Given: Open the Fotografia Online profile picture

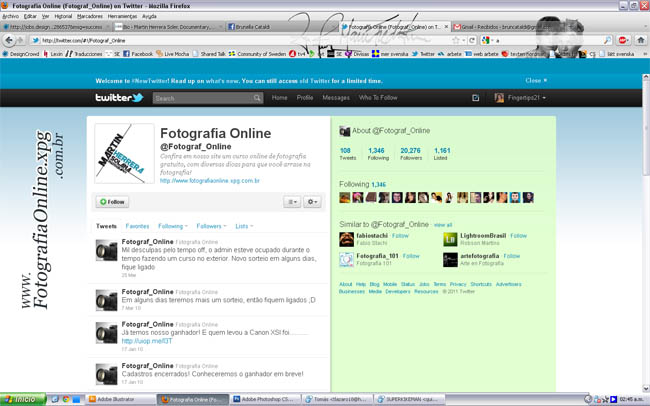Looking at the screenshot, I should [124, 153].
